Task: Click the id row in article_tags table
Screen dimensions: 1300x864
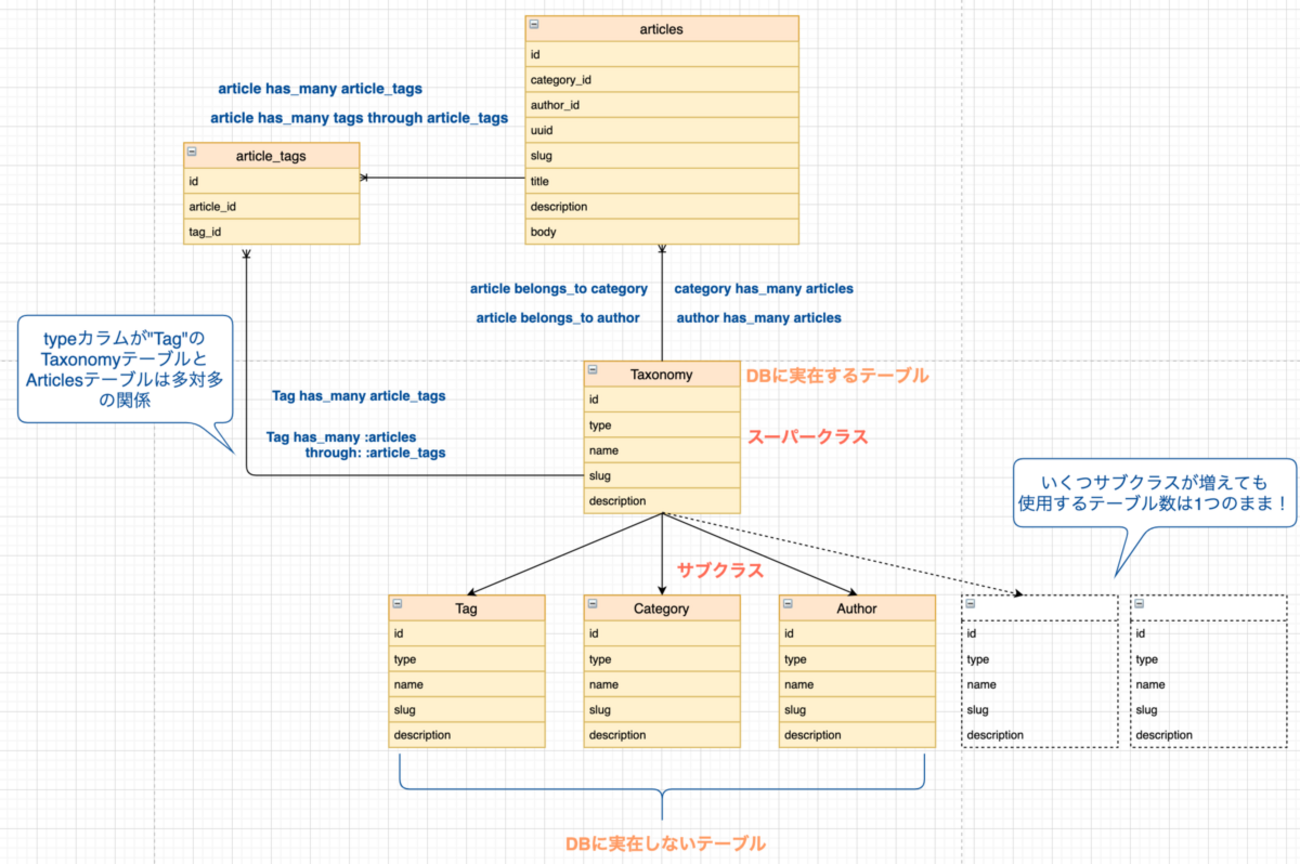Action: 271,181
